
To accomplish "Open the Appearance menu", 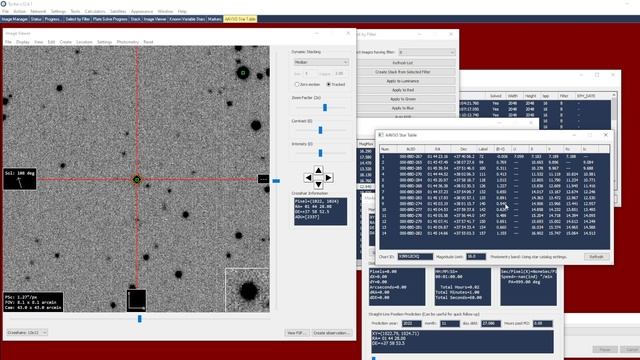I will pos(142,11).
